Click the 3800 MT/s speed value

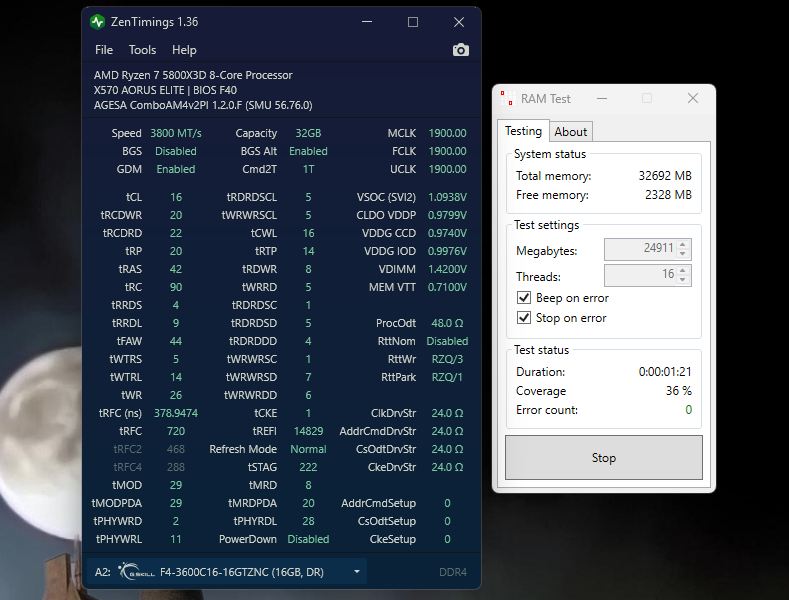point(176,133)
